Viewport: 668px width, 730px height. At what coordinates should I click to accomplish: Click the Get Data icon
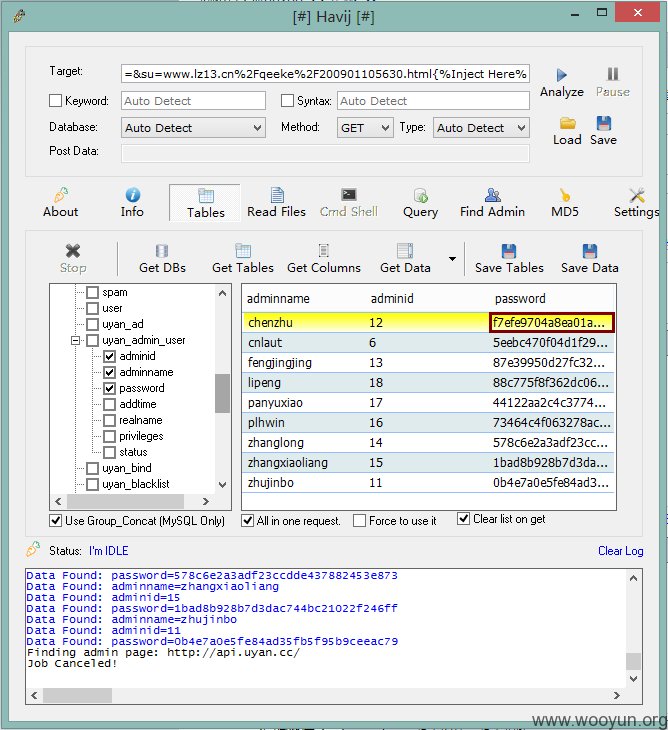point(405,251)
